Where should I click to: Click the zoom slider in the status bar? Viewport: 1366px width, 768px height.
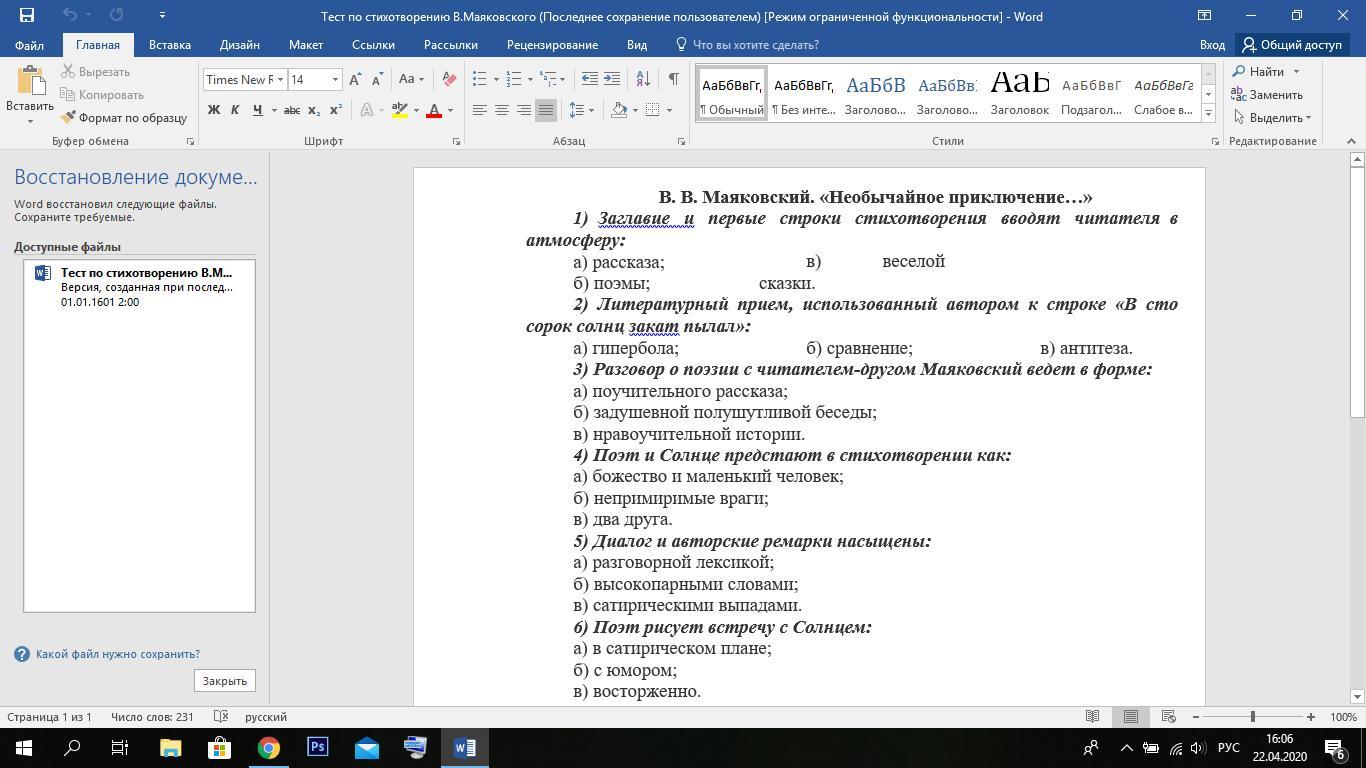click(1252, 717)
